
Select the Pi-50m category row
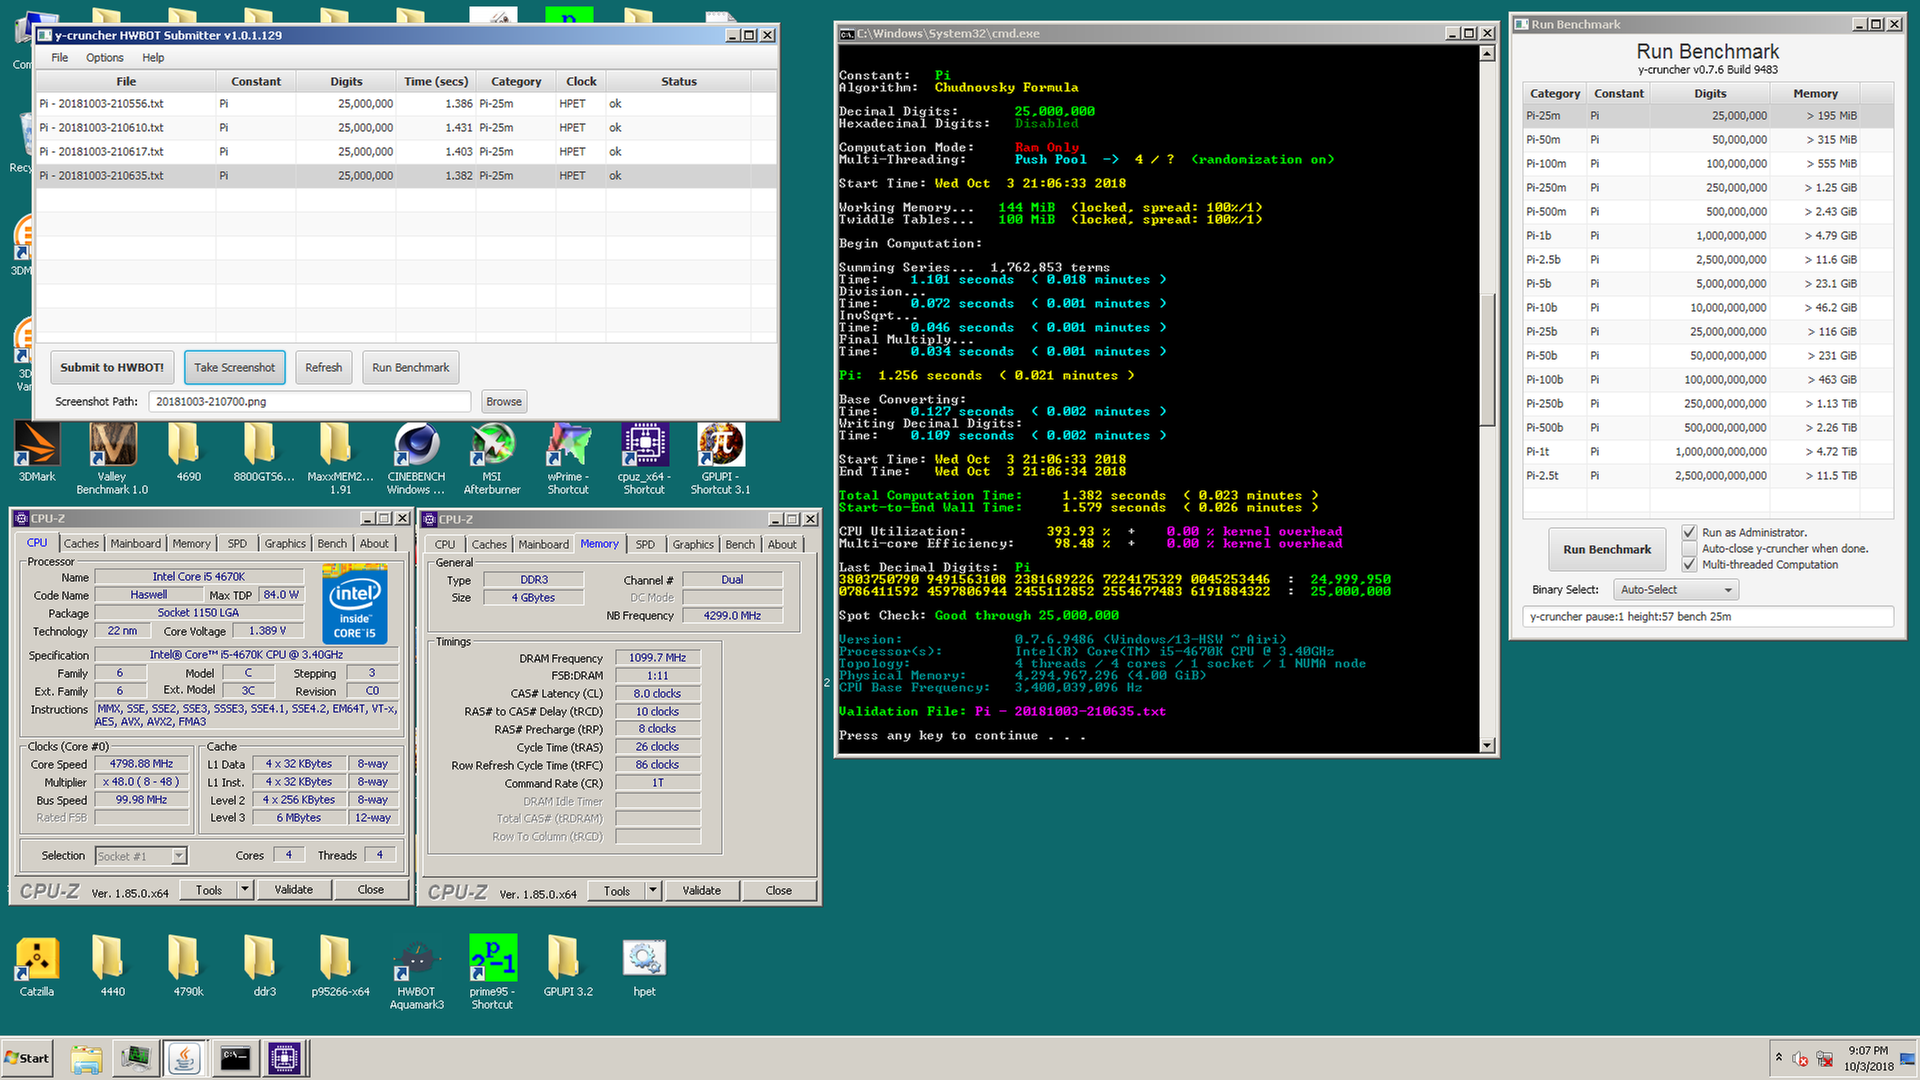1708,140
